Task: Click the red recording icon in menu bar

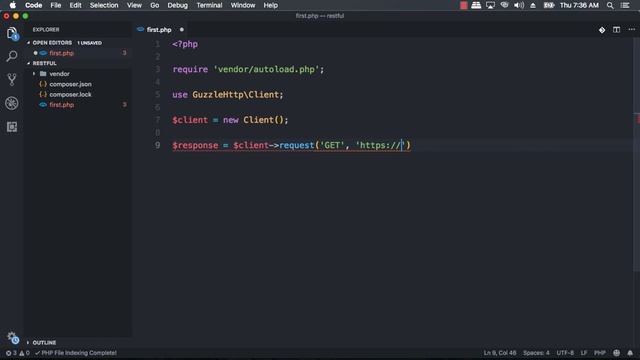Action: [464, 5]
